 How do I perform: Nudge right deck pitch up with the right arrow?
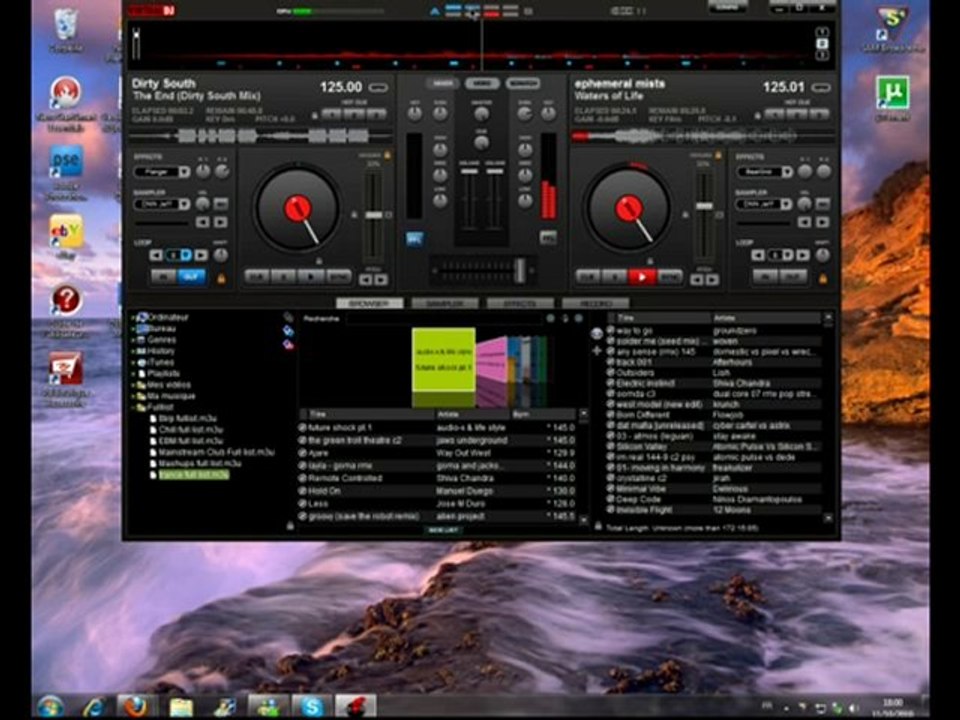(712, 280)
